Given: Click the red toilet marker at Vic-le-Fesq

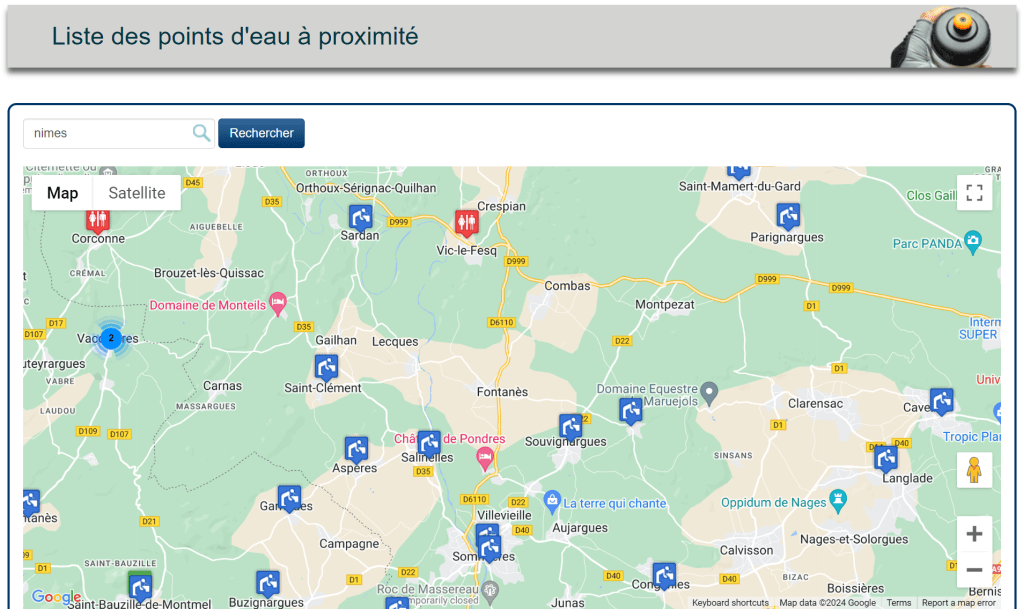Looking at the screenshot, I should [x=466, y=222].
